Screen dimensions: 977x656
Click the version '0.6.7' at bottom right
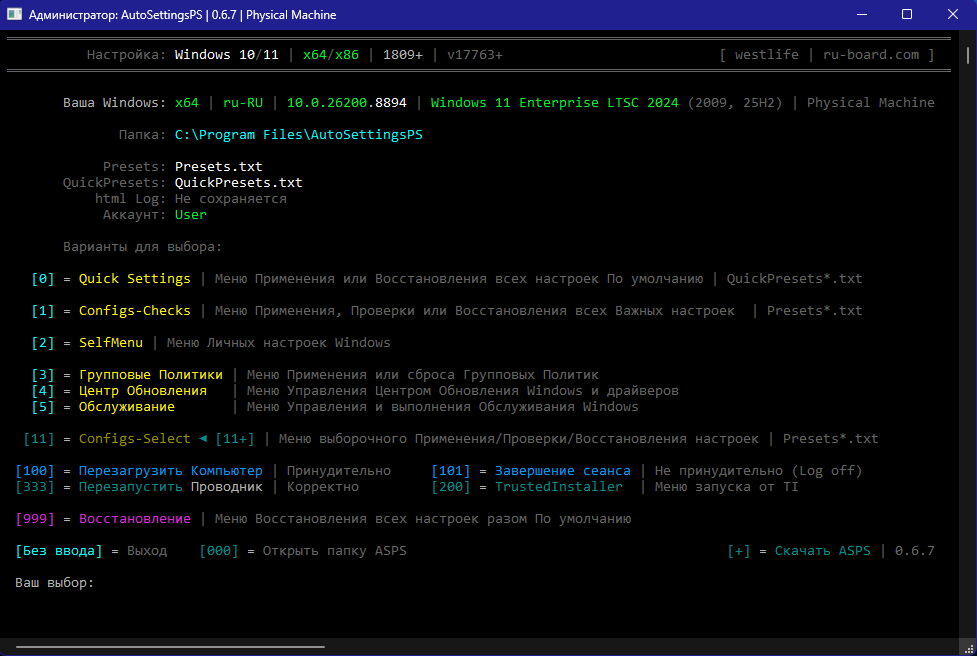(915, 551)
